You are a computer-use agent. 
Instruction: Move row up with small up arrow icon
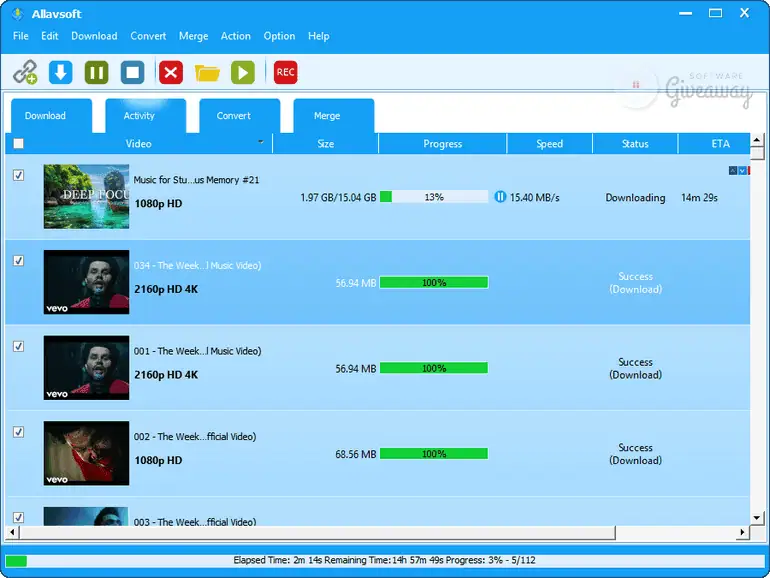(733, 170)
